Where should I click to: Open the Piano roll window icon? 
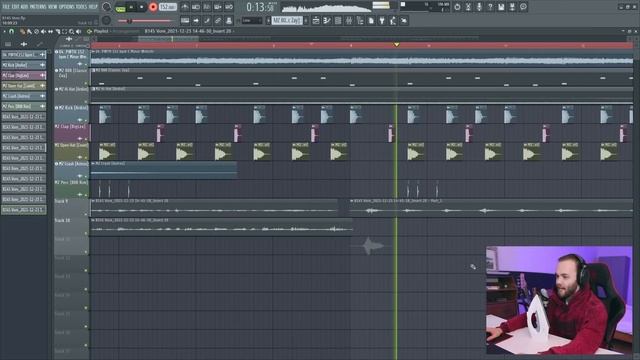(327, 20)
